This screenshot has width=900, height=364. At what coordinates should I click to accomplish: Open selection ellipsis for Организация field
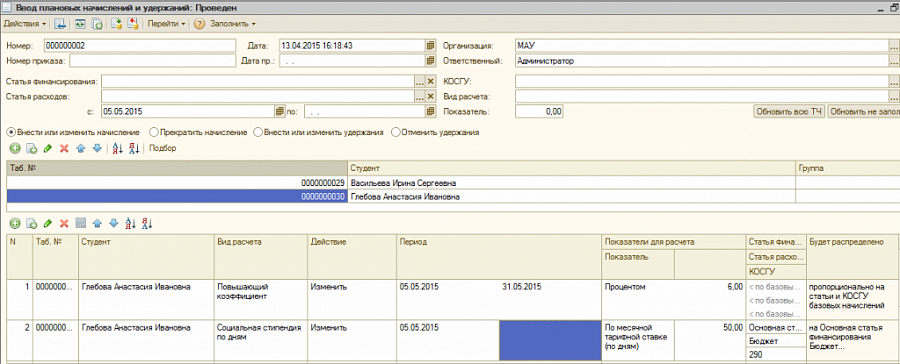pos(894,45)
